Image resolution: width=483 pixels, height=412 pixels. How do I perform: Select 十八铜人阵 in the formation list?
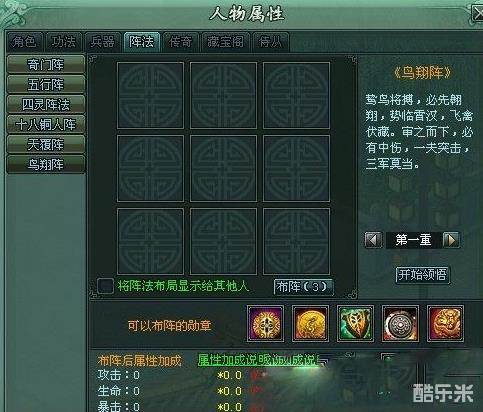tap(46, 124)
